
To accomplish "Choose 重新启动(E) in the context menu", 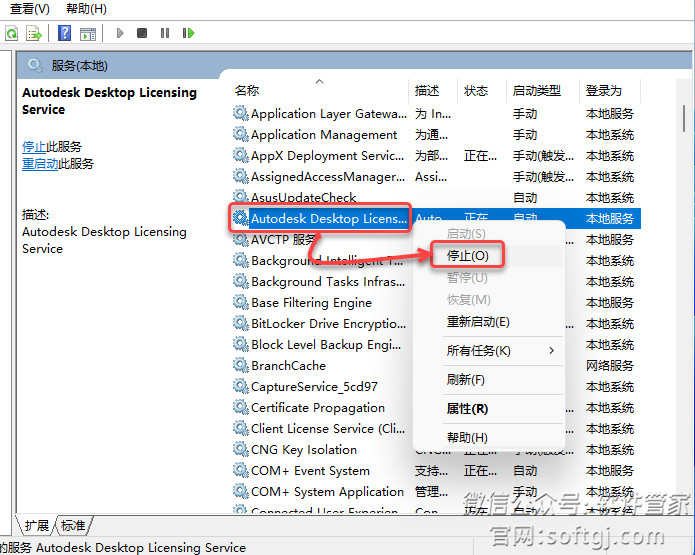I will (x=478, y=322).
